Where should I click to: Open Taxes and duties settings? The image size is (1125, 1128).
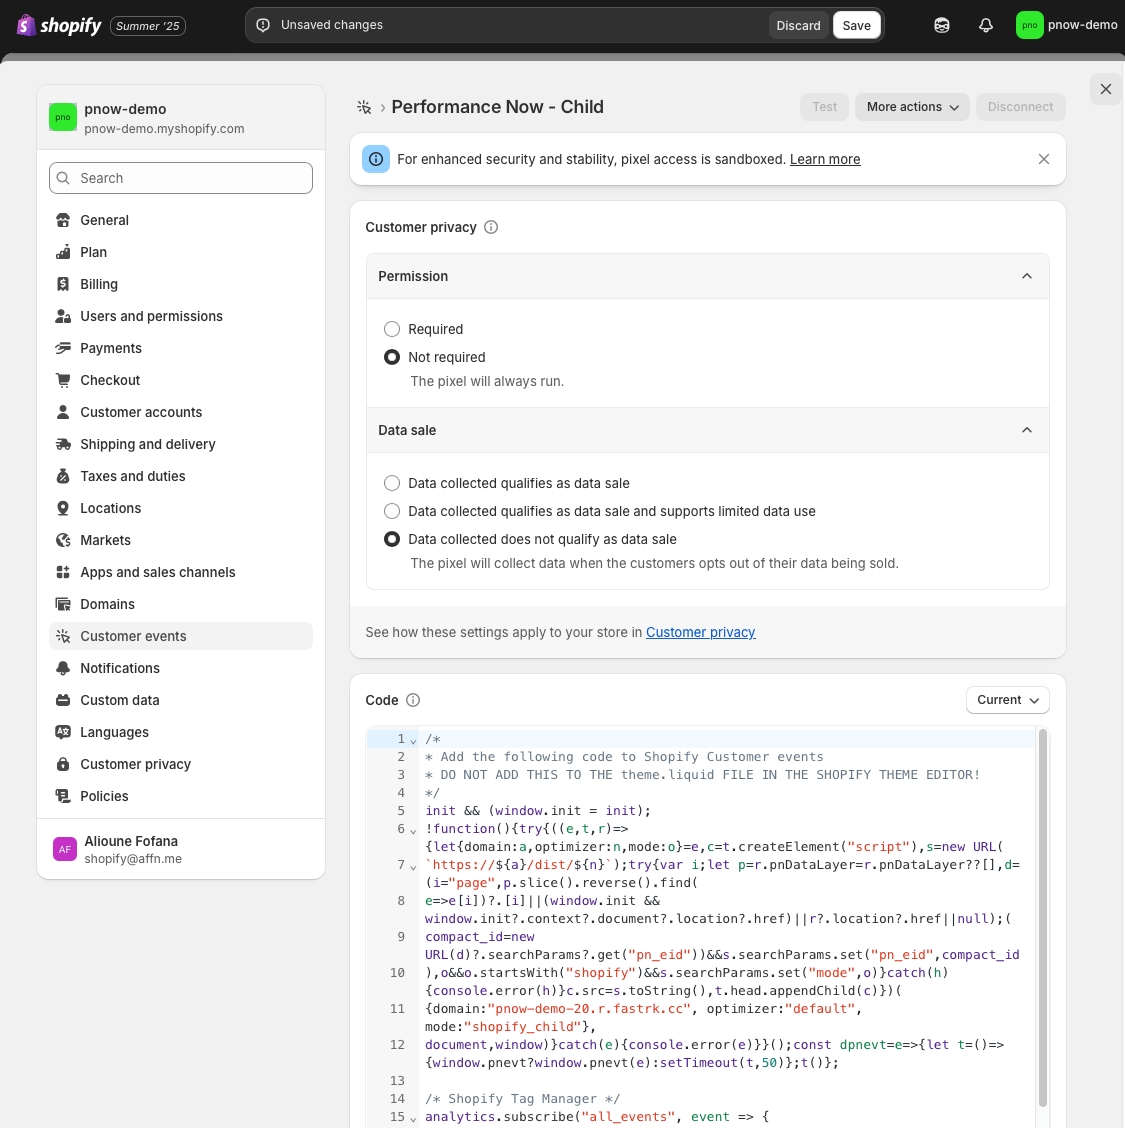click(181, 476)
